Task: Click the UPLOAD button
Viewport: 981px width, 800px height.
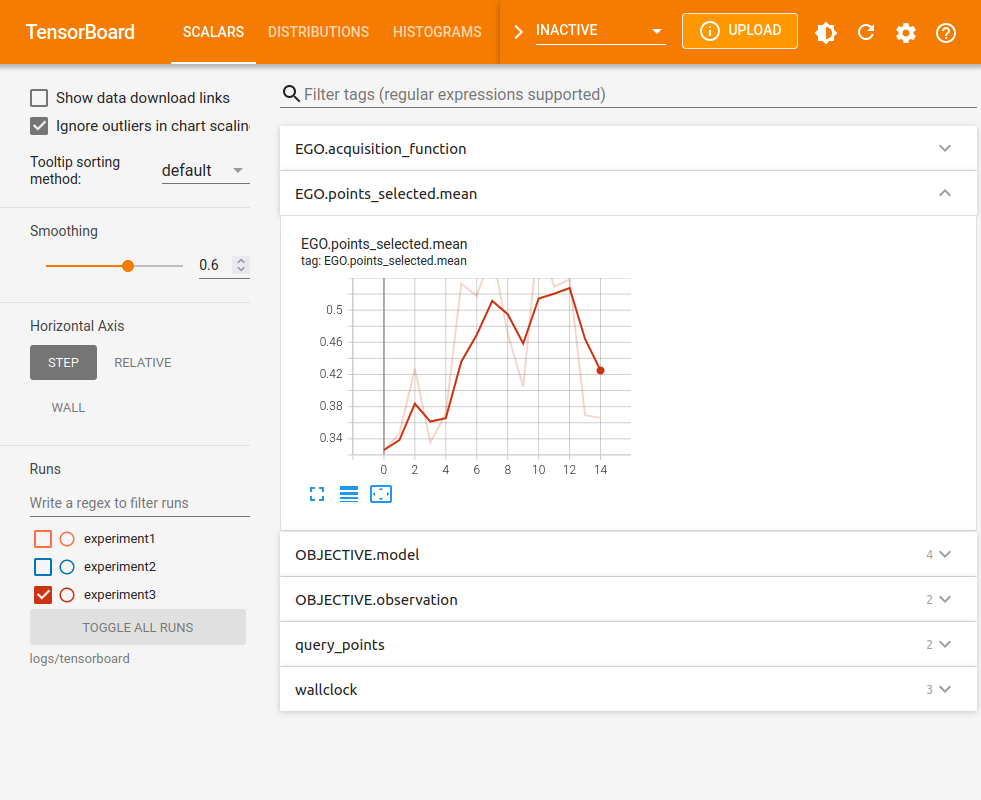Action: pyautogui.click(x=739, y=31)
